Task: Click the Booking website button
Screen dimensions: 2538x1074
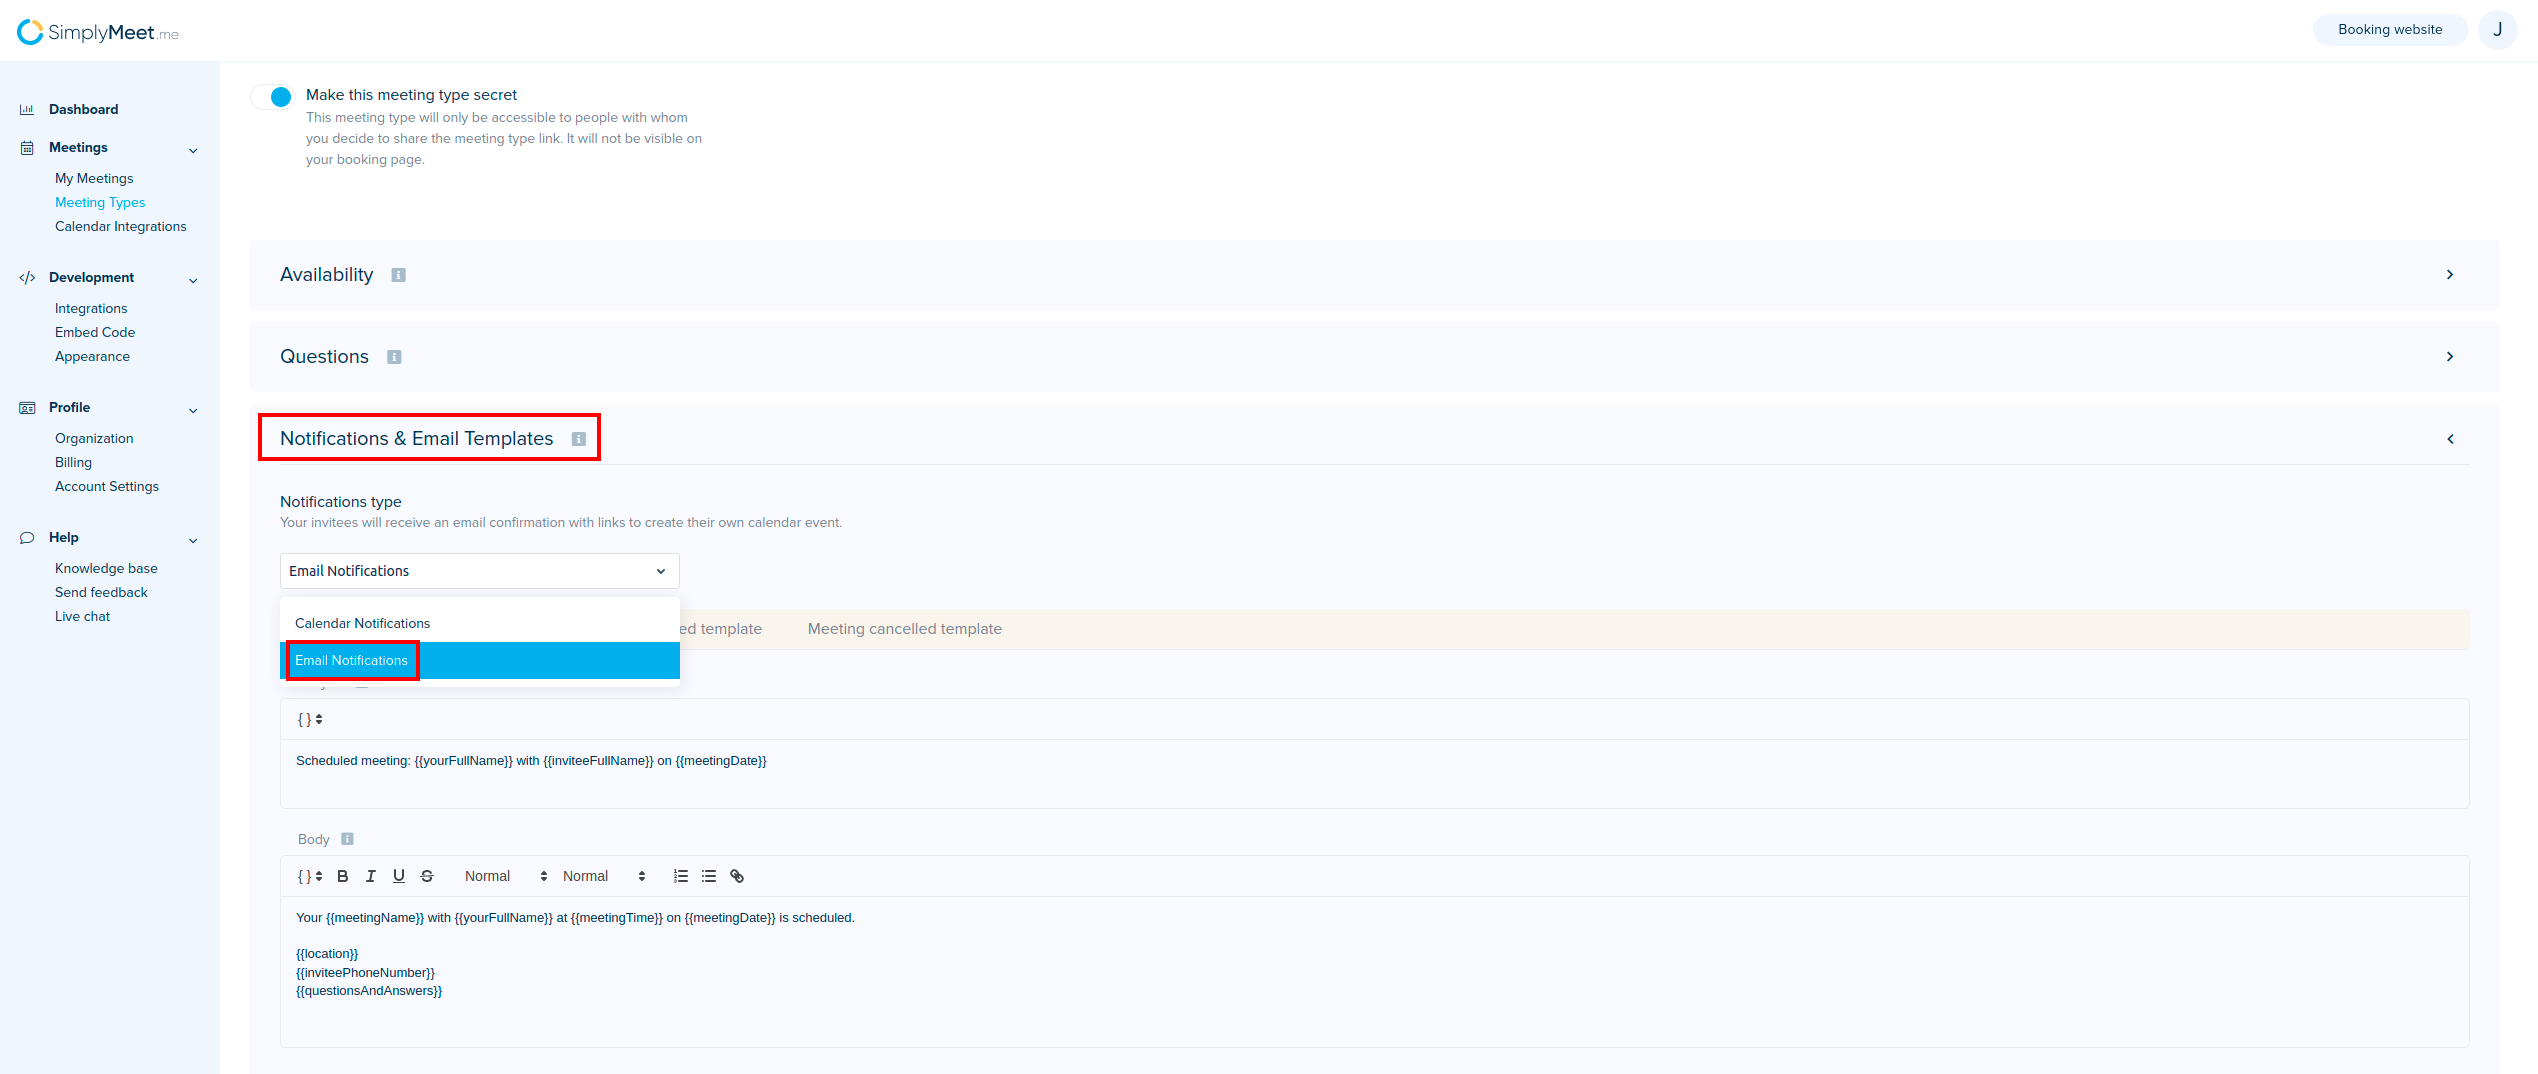Action: [x=2389, y=30]
